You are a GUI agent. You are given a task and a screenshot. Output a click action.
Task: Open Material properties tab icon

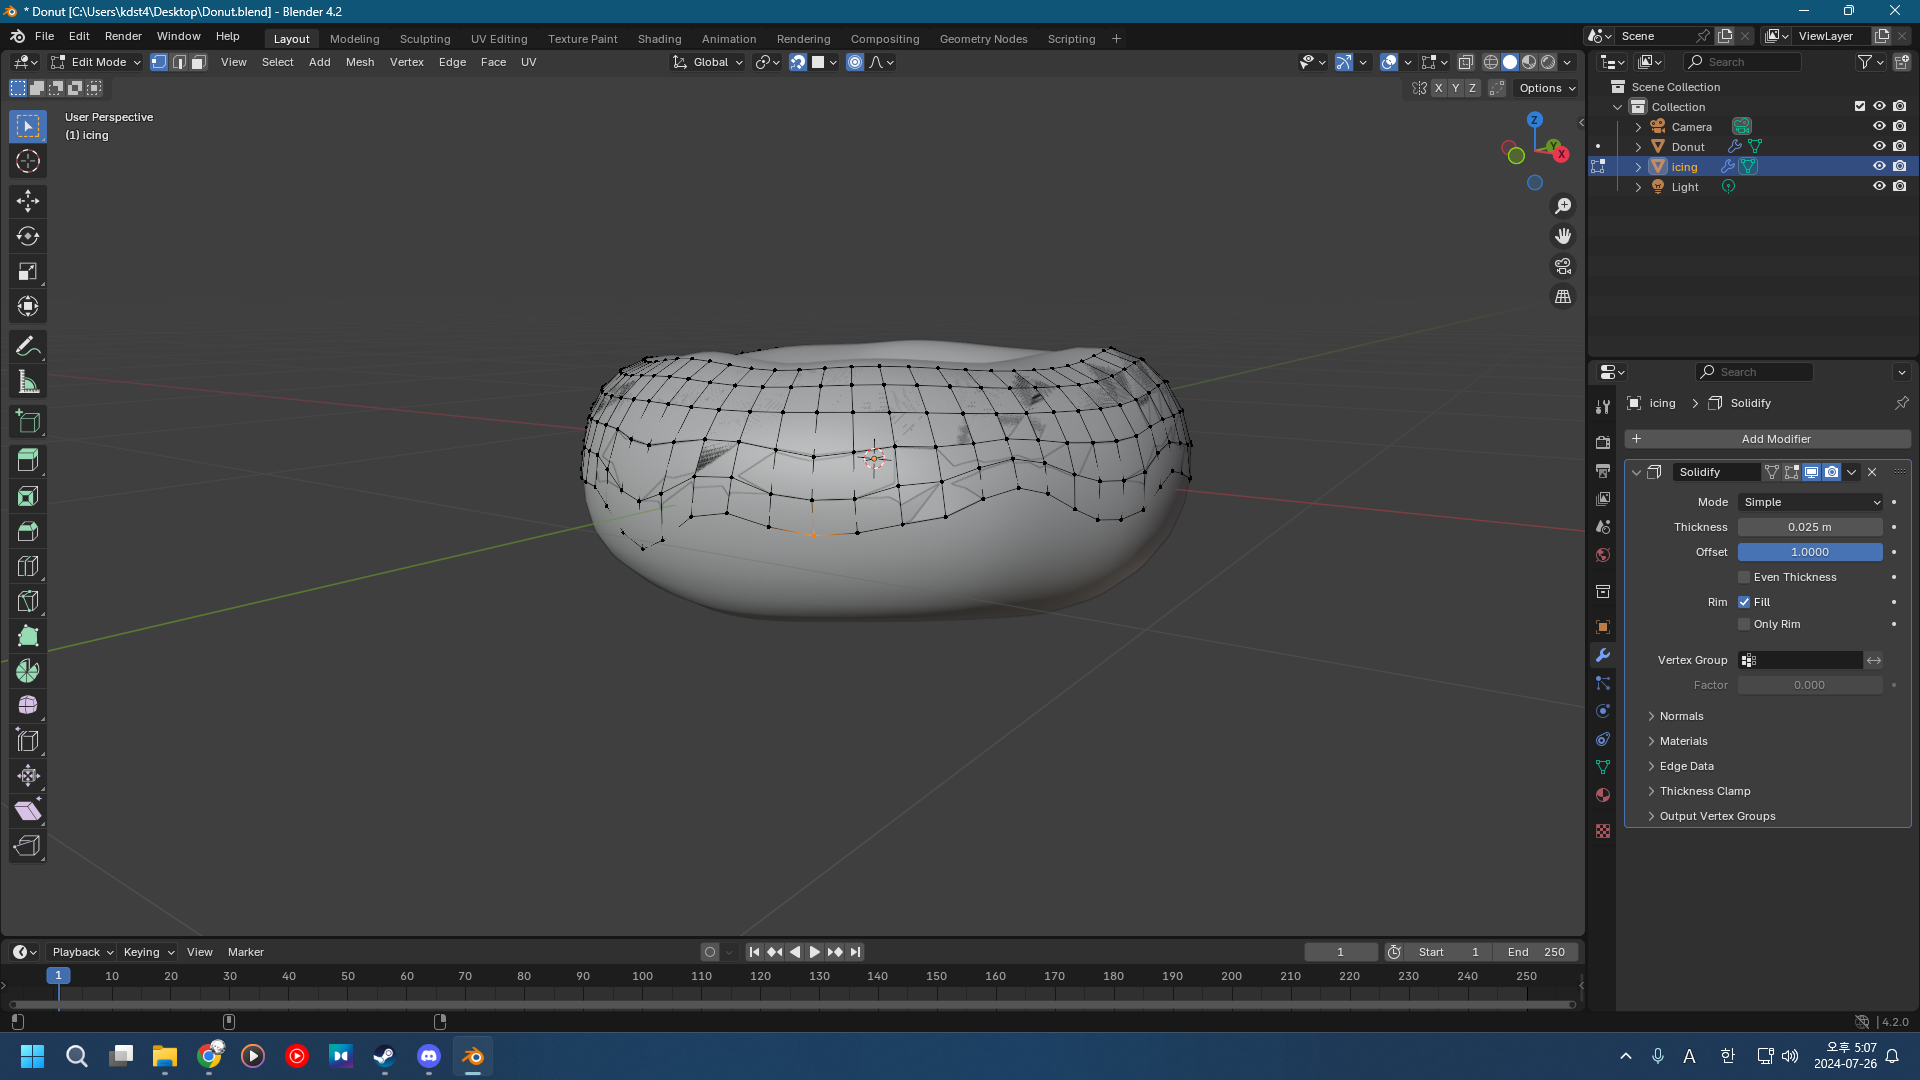(x=1603, y=795)
